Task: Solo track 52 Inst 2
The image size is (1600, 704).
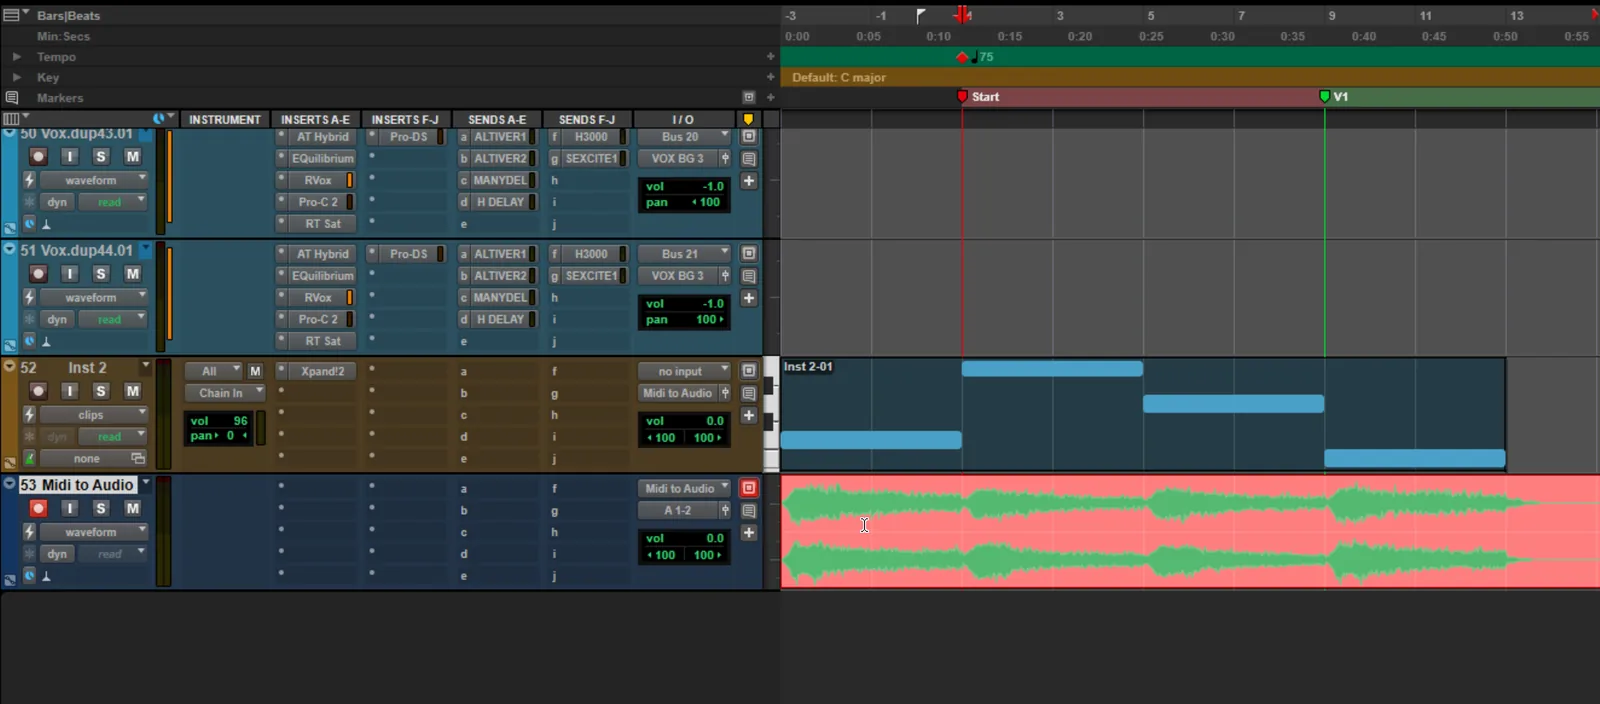Action: (101, 391)
